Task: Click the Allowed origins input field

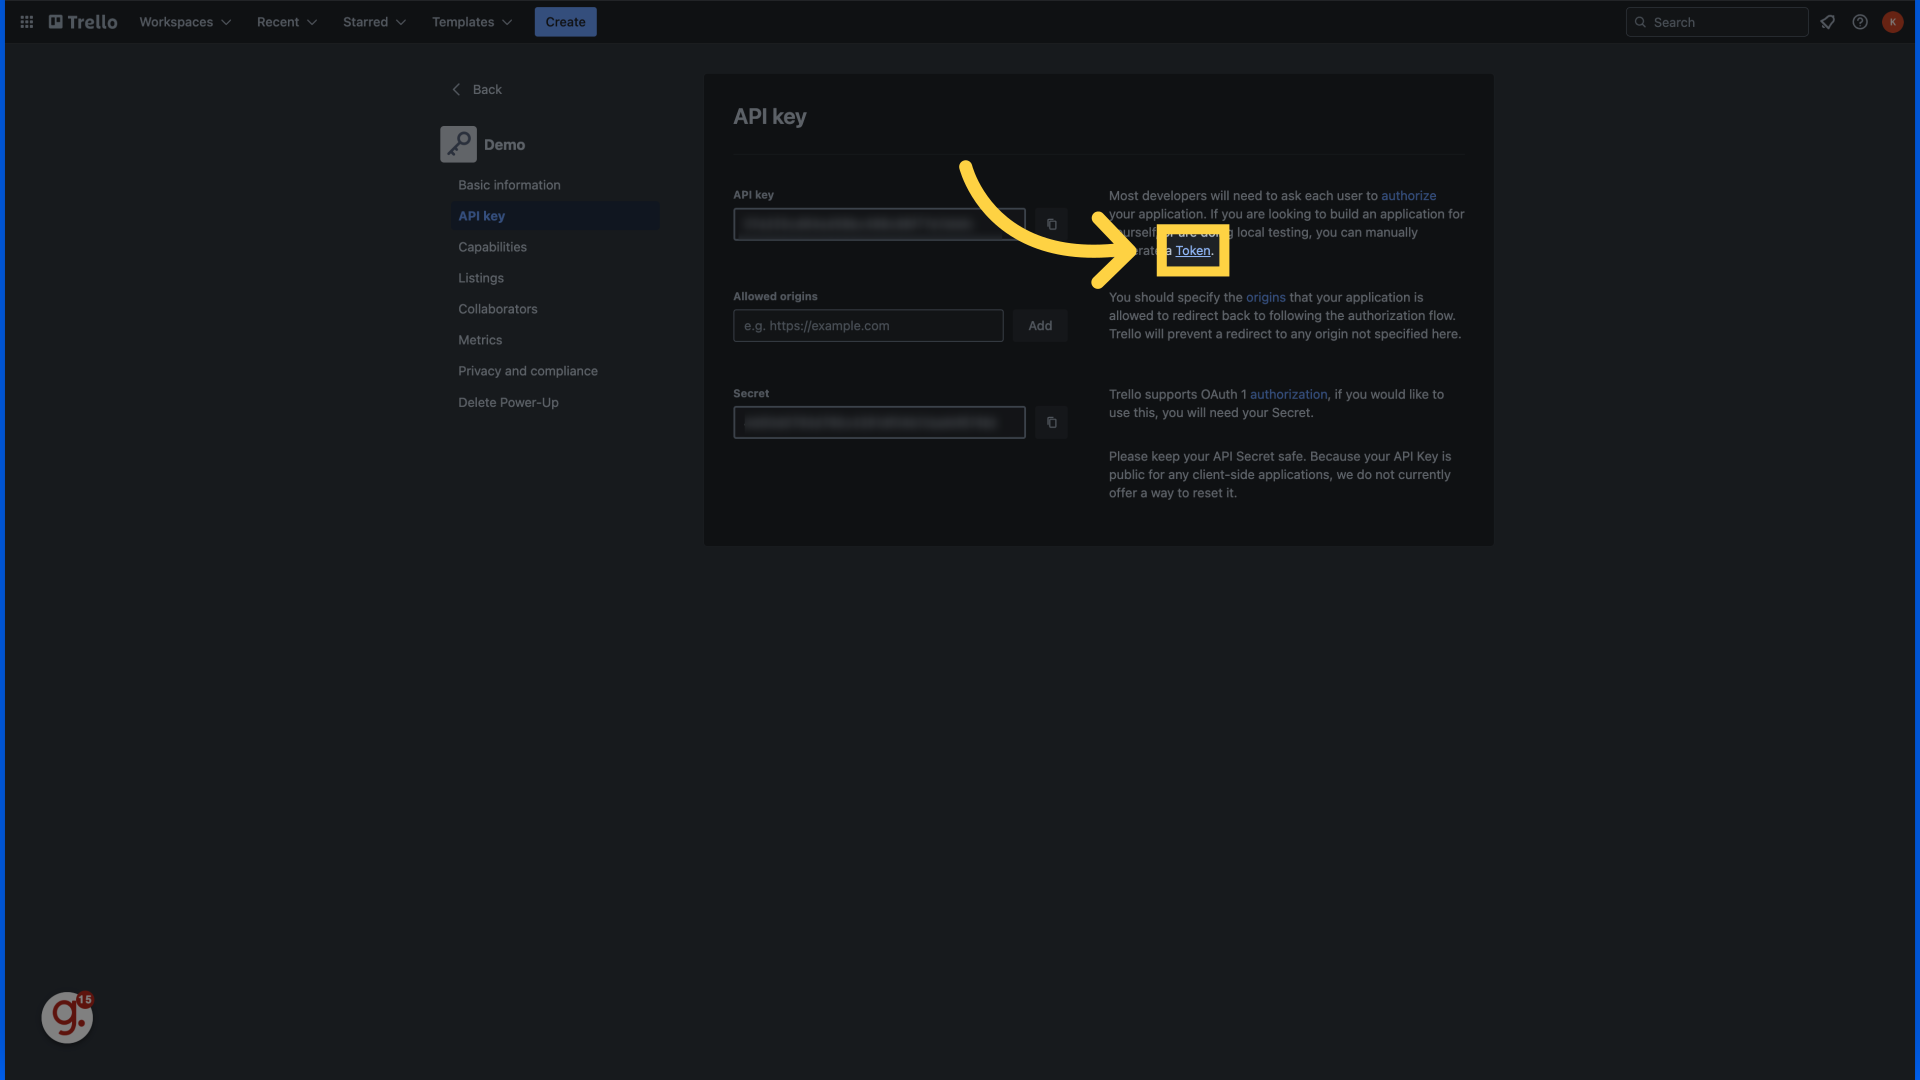Action: coord(868,326)
